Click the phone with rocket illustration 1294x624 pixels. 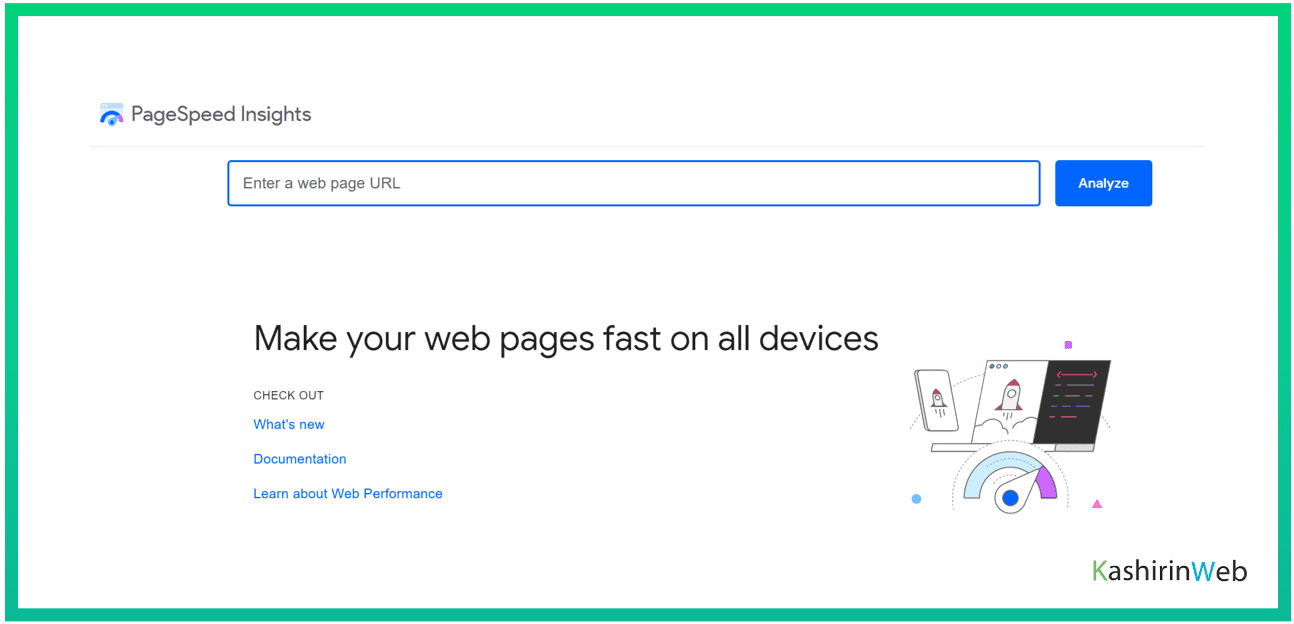[x=937, y=399]
